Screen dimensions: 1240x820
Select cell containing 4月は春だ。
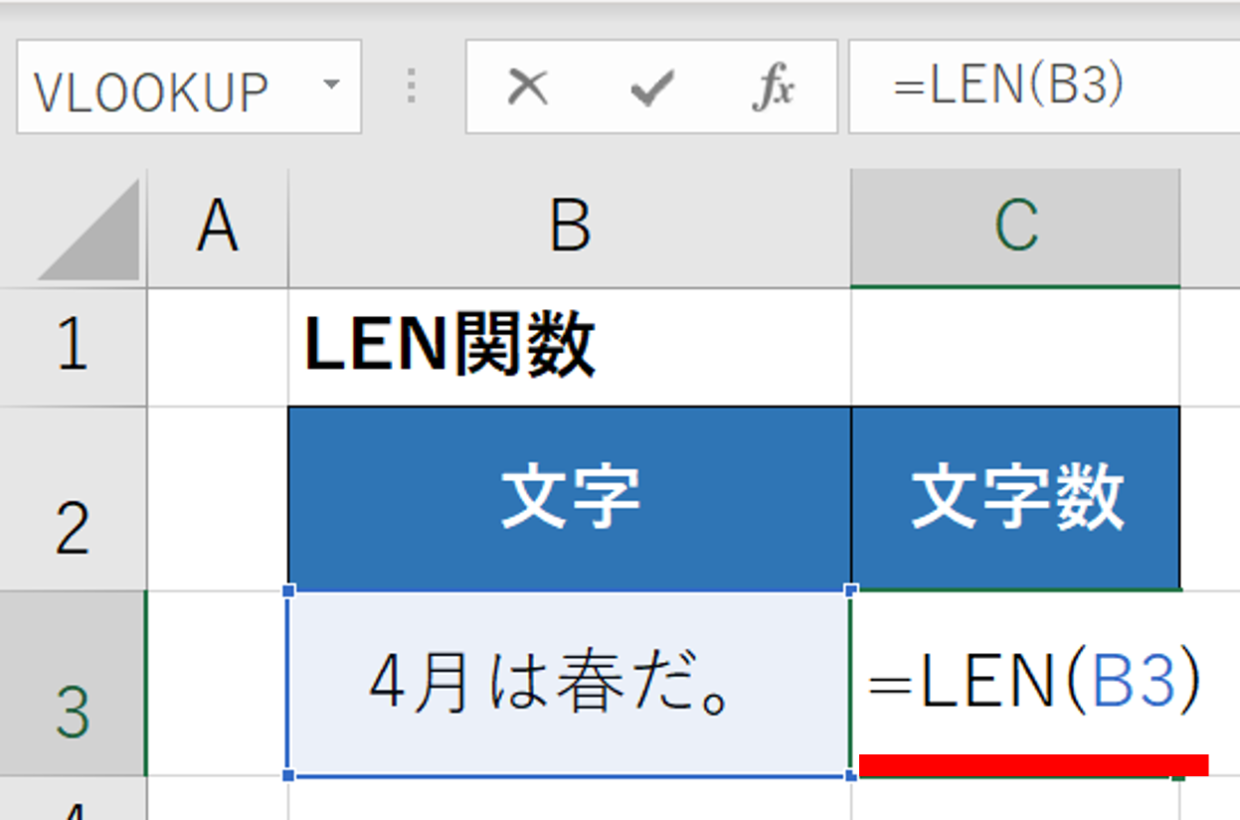(570, 683)
